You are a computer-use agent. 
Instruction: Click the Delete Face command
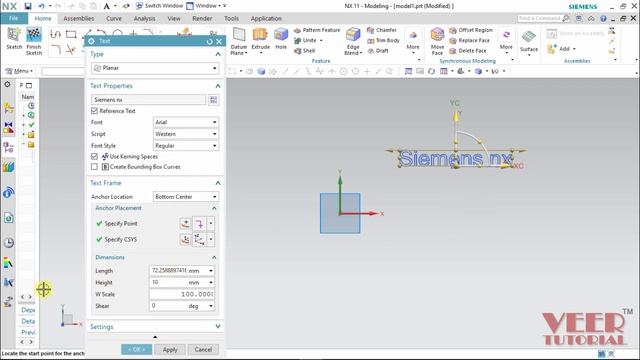(468, 51)
